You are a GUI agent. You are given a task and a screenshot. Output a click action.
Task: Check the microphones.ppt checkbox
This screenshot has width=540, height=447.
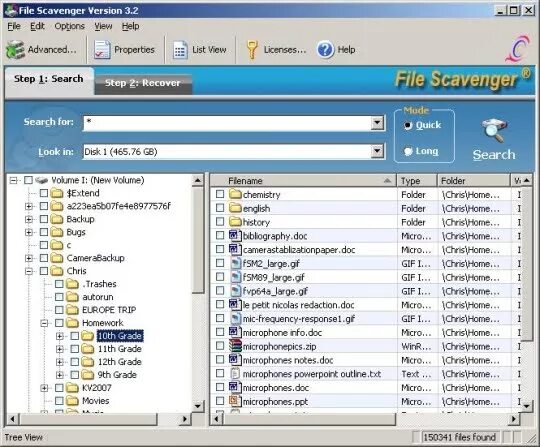pos(220,401)
